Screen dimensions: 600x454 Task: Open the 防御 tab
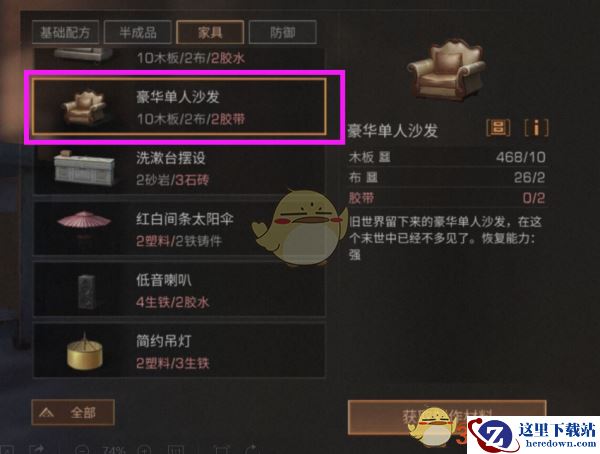(282, 33)
